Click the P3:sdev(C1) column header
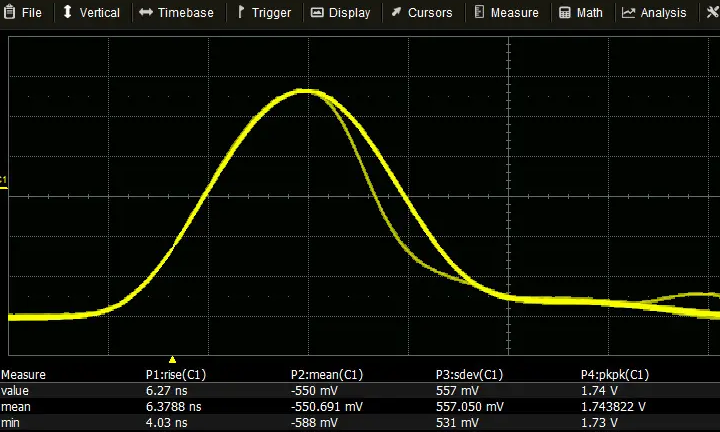Image resolution: width=720 pixels, height=432 pixels. pos(470,375)
